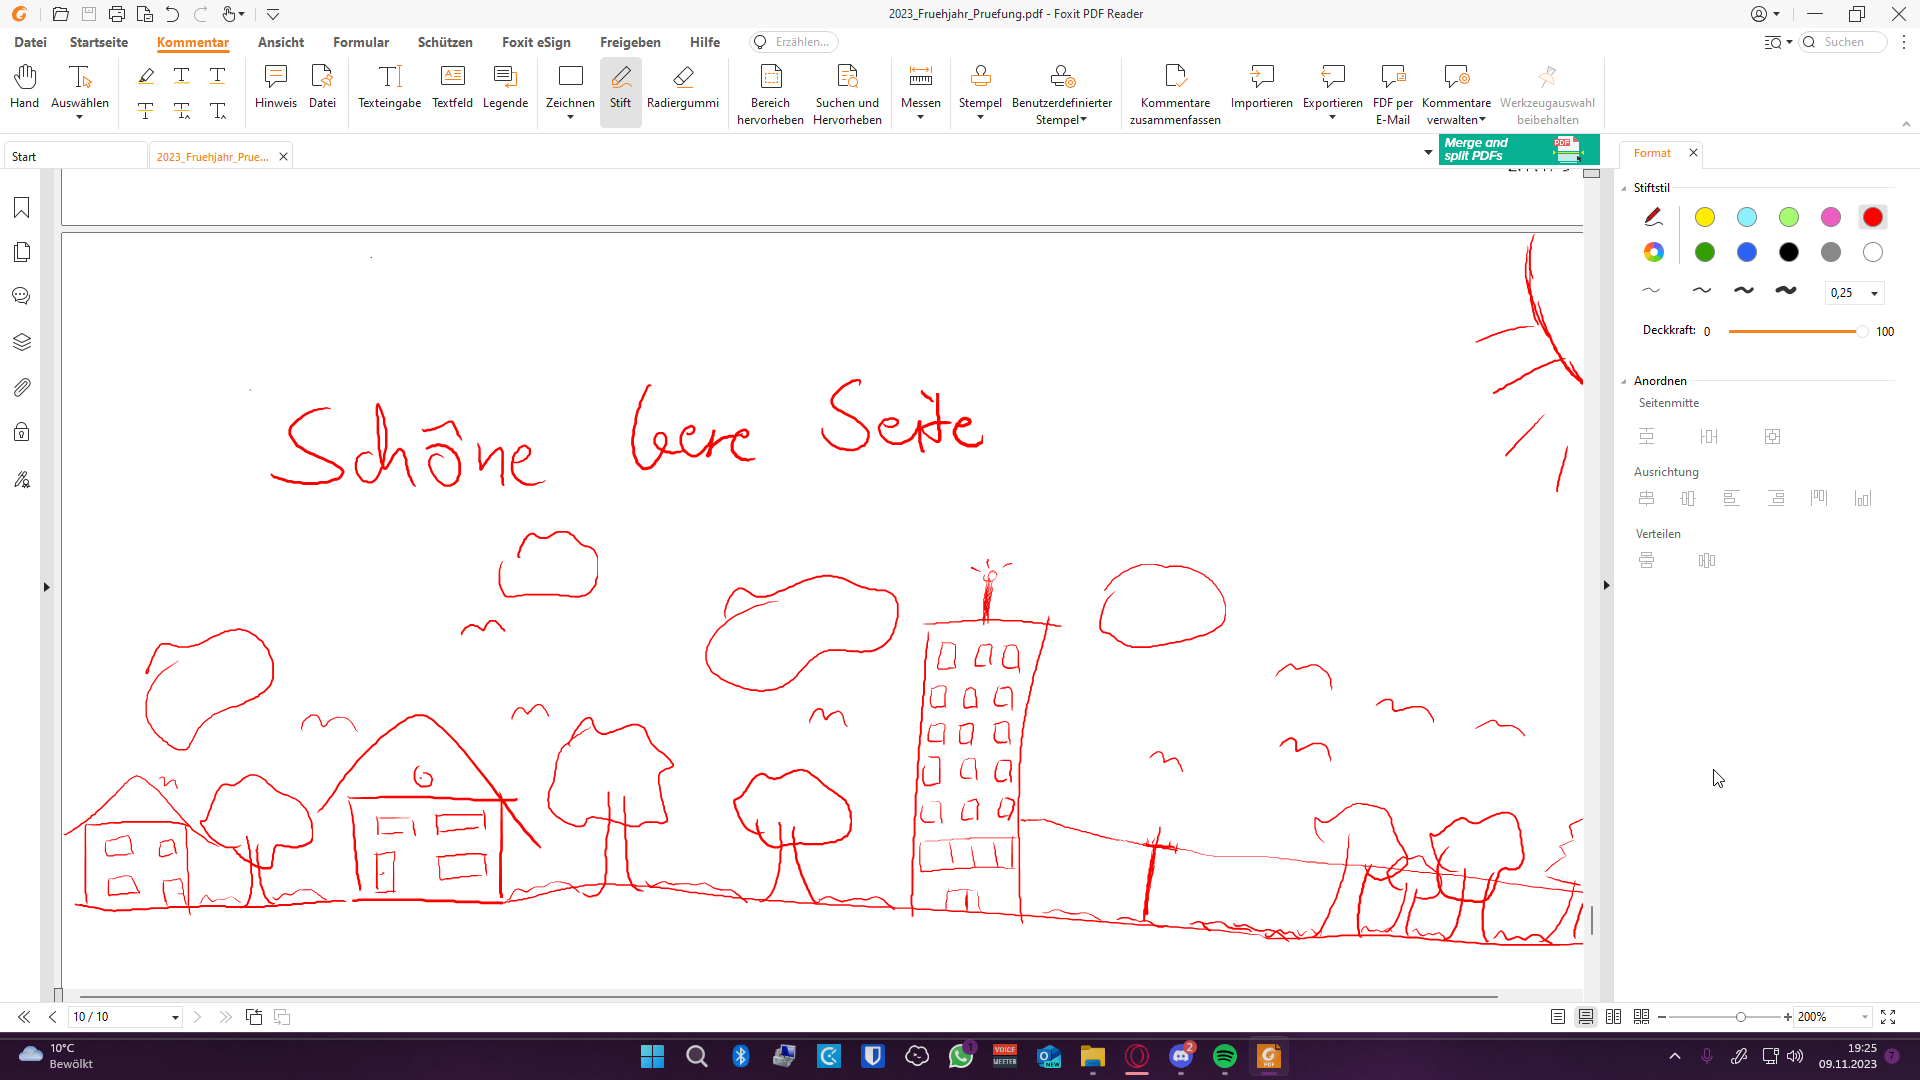The height and width of the screenshot is (1080, 1920).
Task: Click the Suchen search field
Action: (1850, 42)
